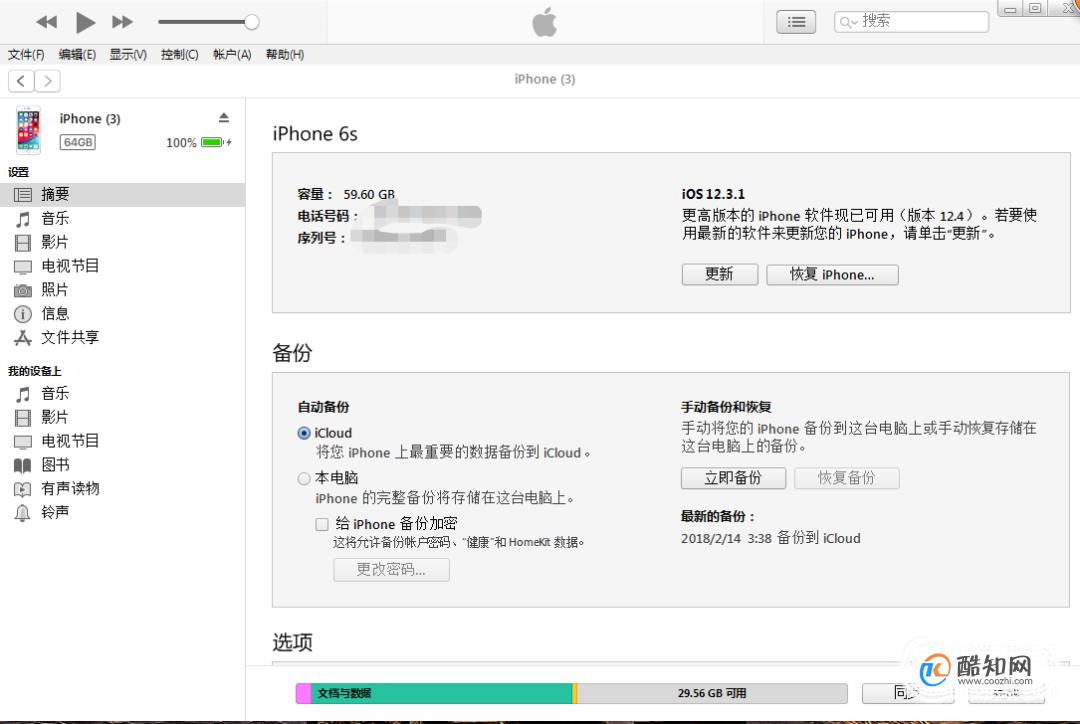1080x724 pixels.
Task: Click the pink storage bar segment
Action: (x=304, y=694)
